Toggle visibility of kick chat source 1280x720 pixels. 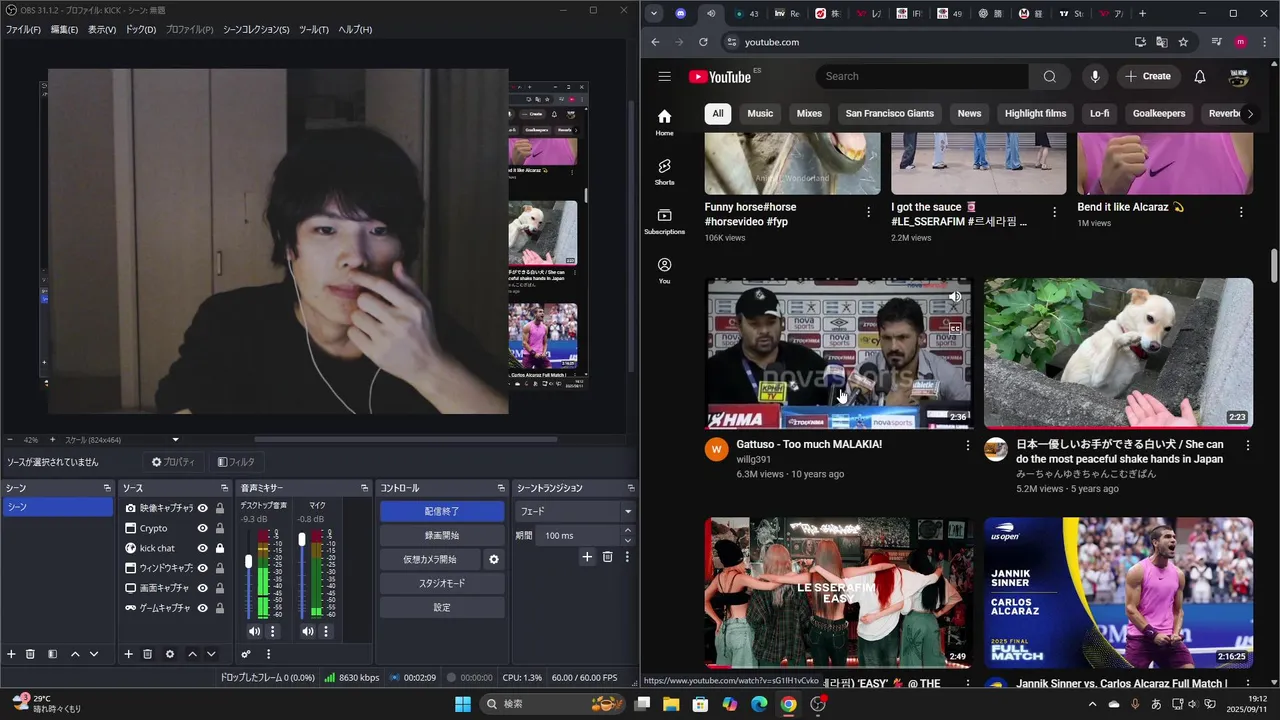(x=203, y=548)
